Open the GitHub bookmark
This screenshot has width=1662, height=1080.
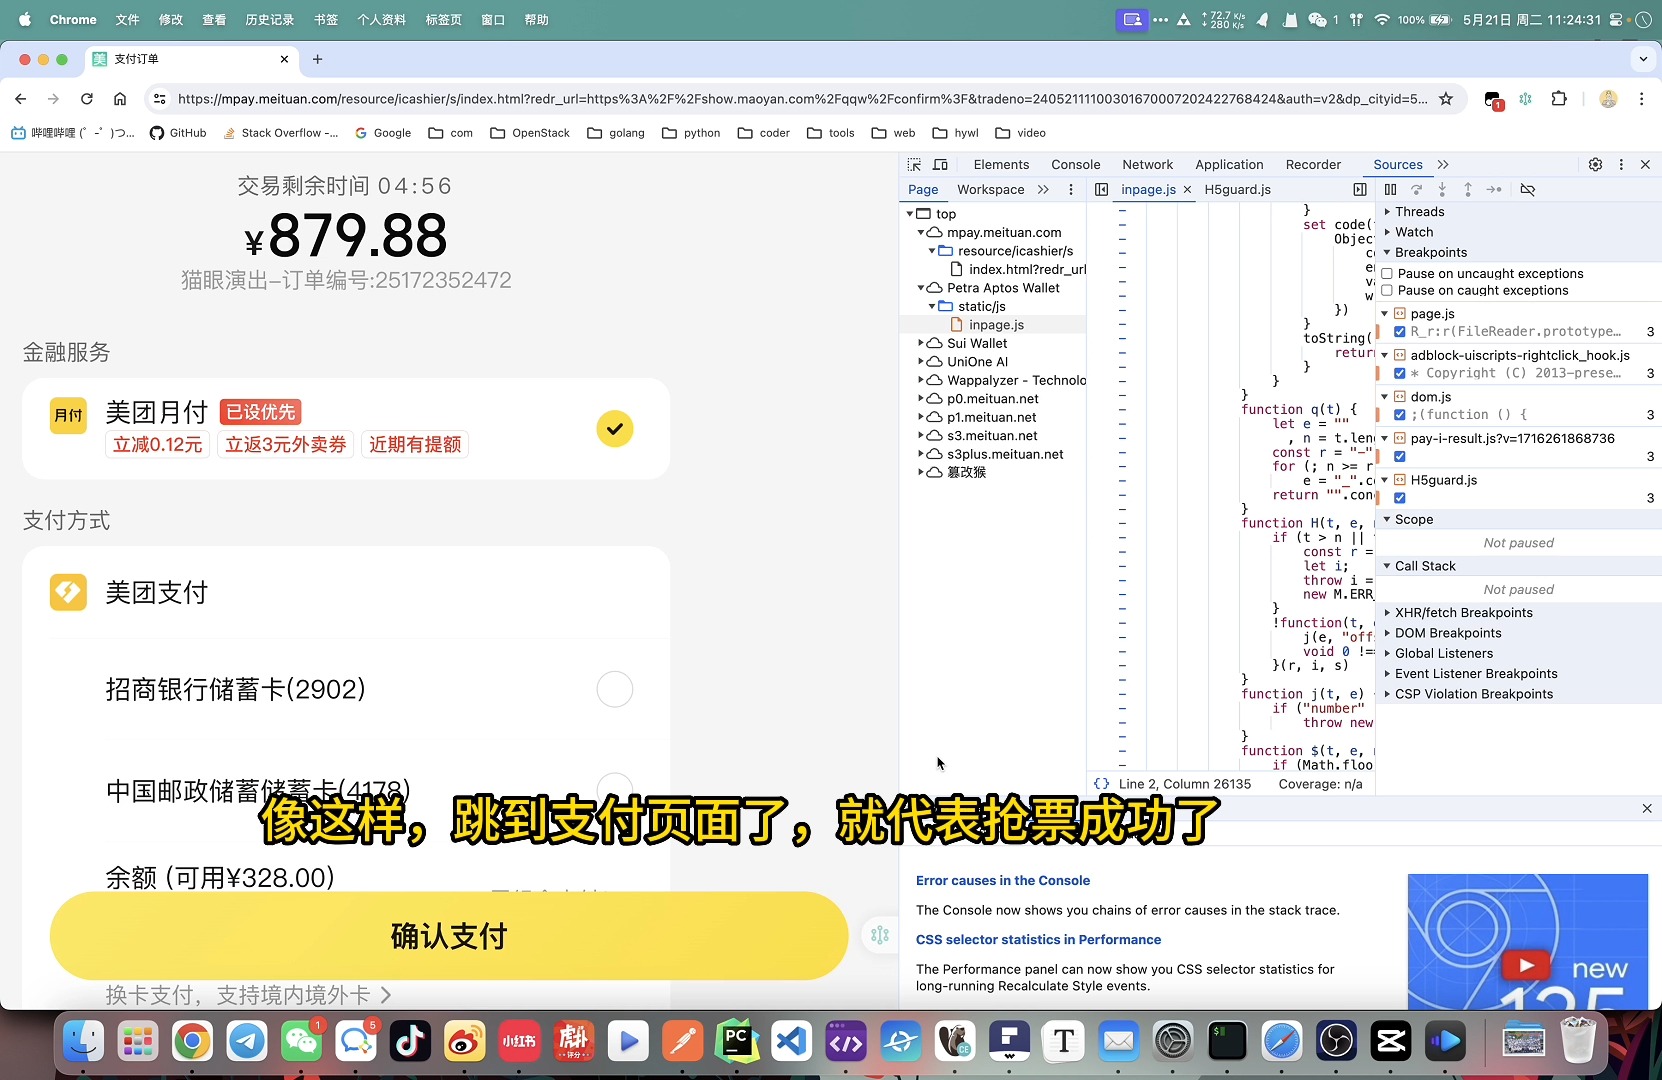coord(178,133)
